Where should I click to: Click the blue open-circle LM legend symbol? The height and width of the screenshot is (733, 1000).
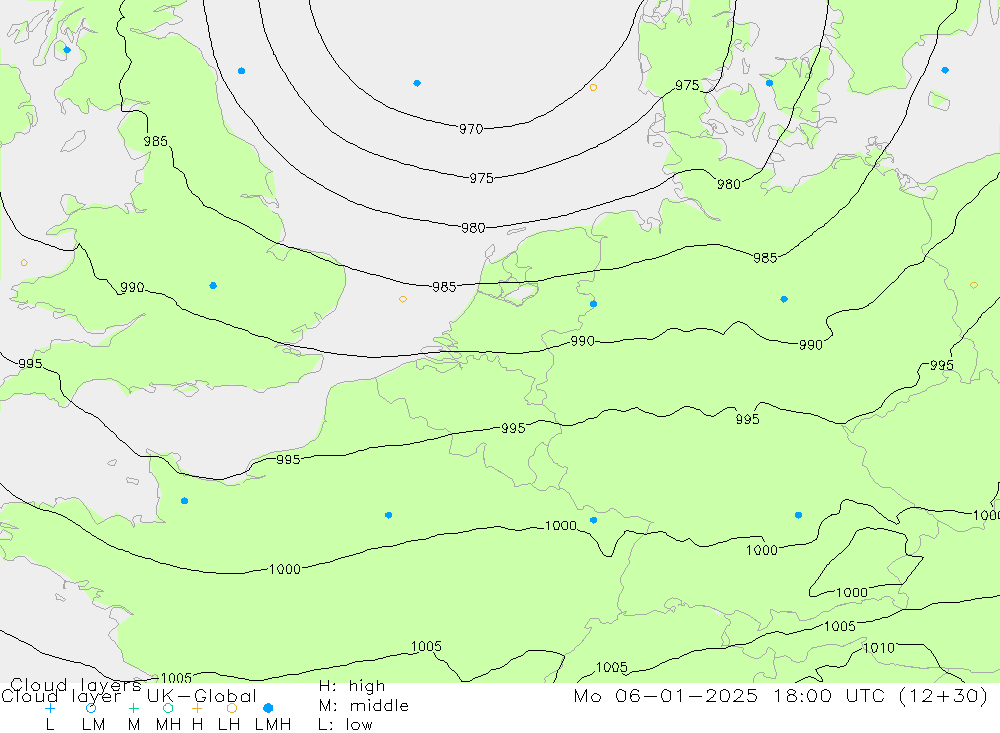click(x=91, y=708)
